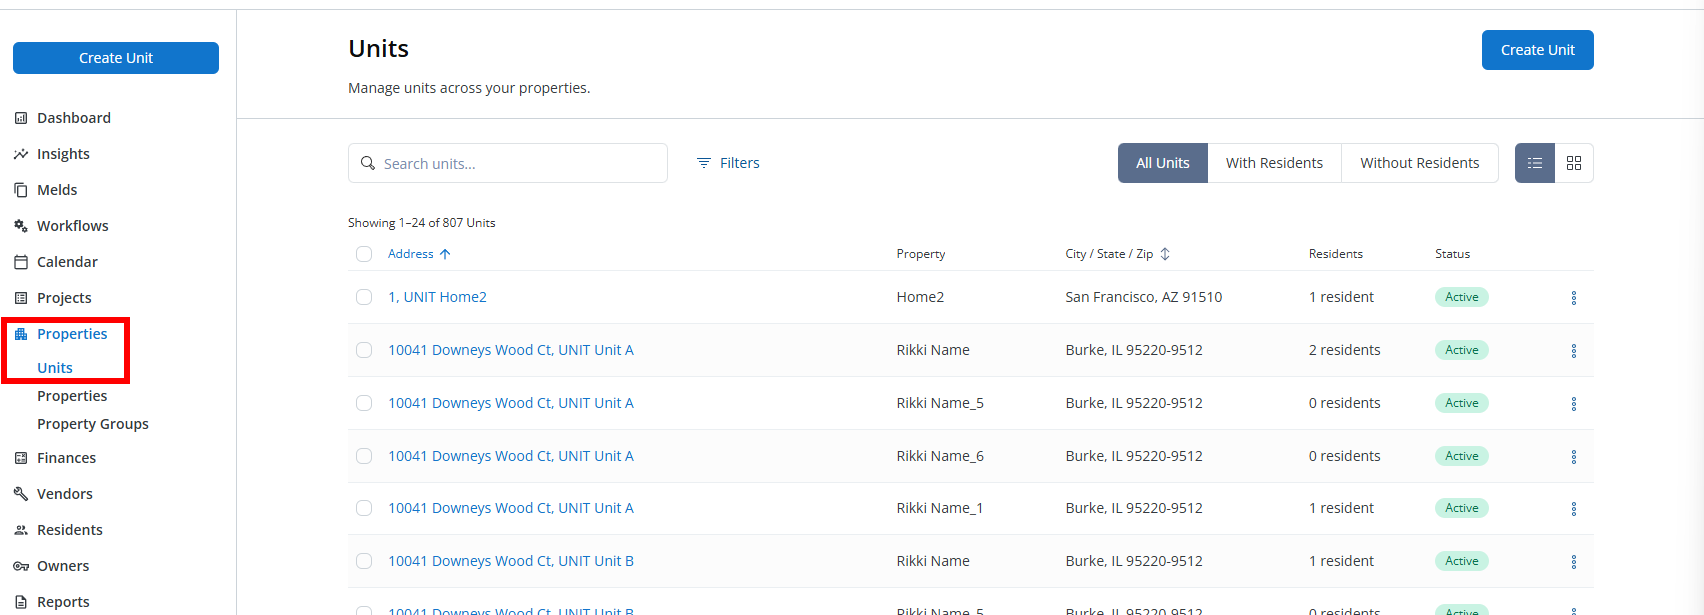The height and width of the screenshot is (615, 1704).
Task: Switch to With Residents tab
Action: (1274, 163)
